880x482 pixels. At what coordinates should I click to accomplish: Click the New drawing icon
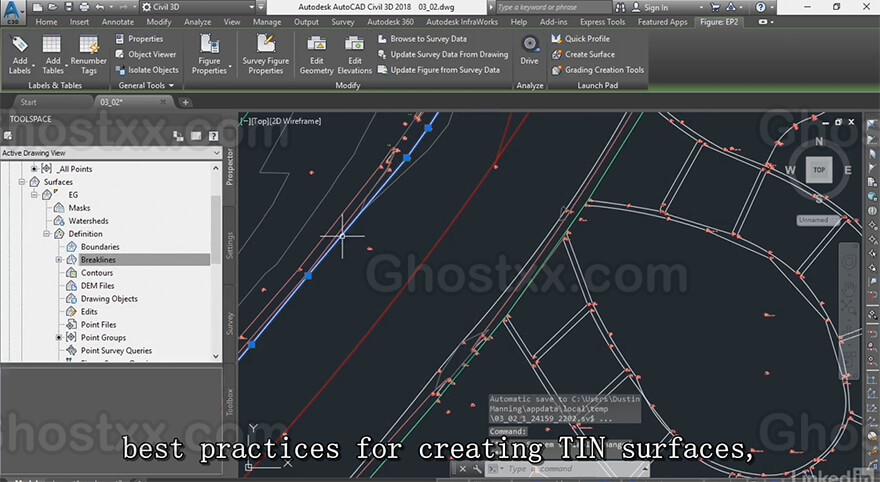[x=37, y=7]
